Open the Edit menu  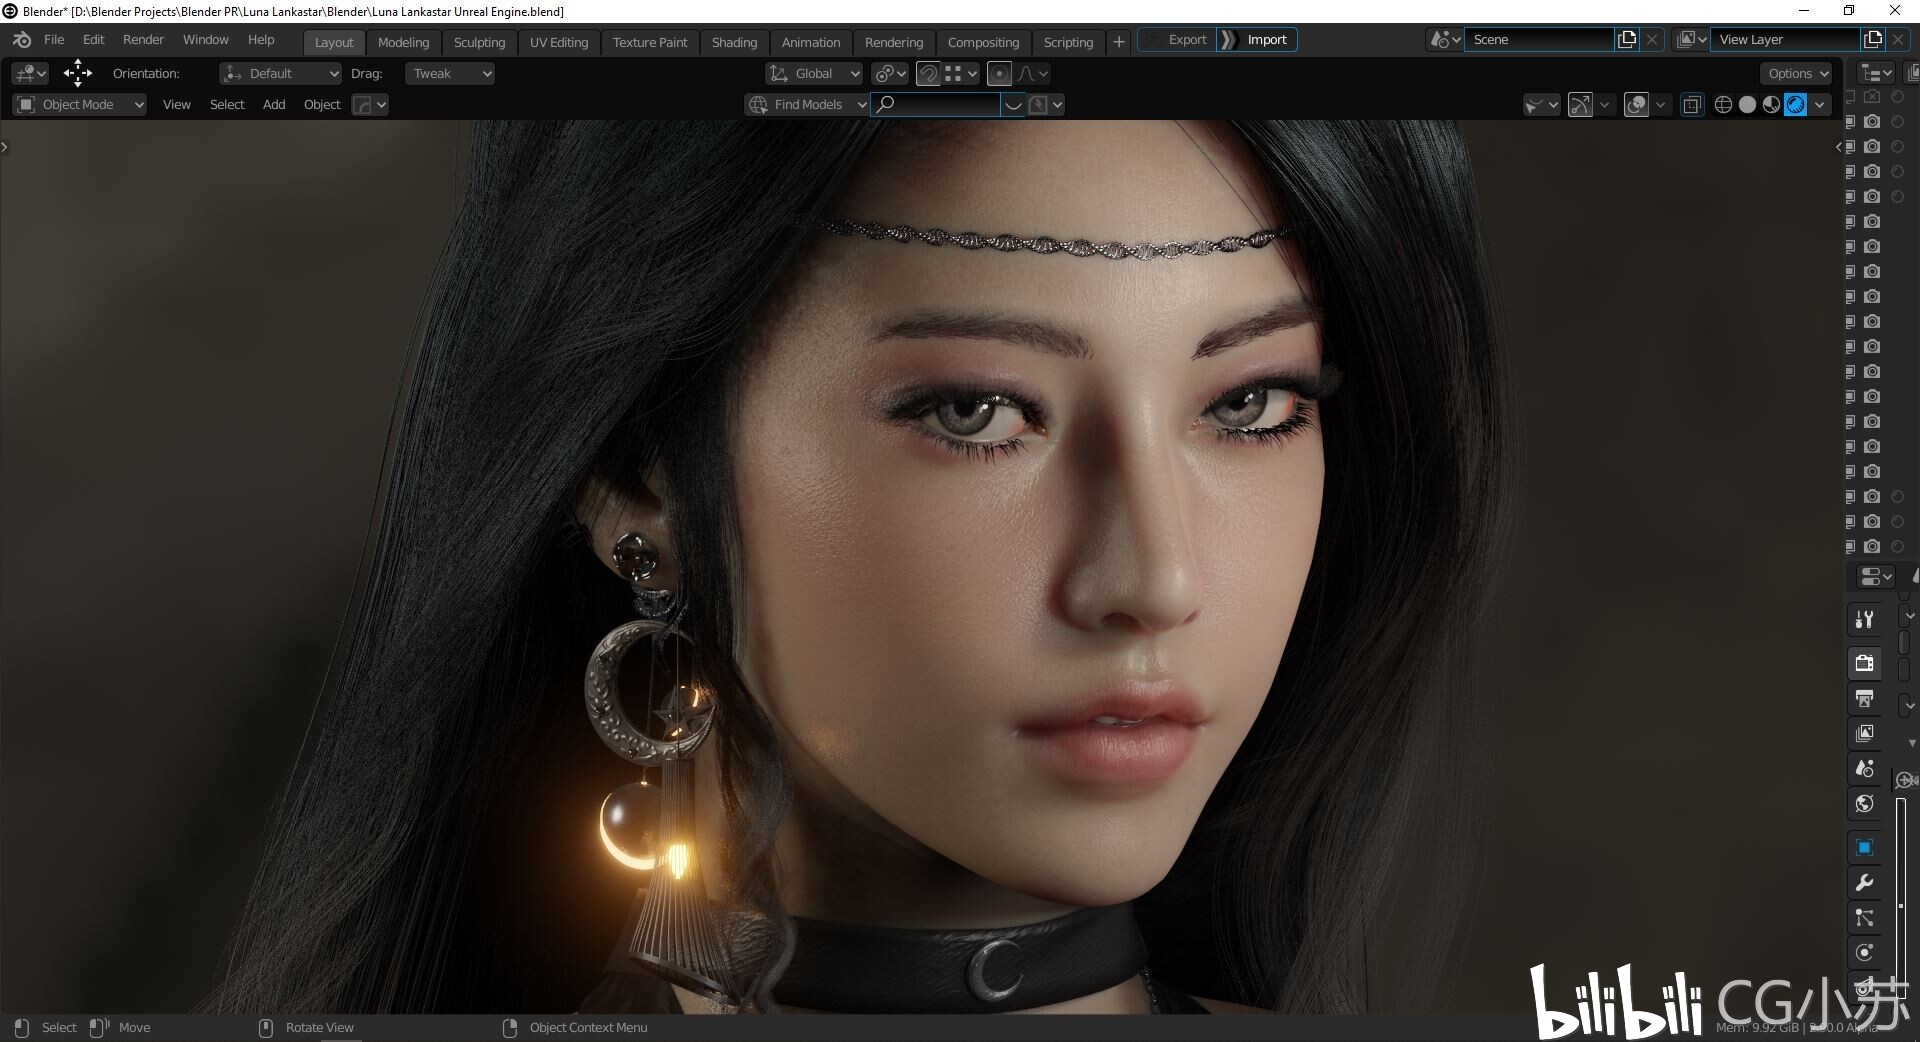(94, 40)
